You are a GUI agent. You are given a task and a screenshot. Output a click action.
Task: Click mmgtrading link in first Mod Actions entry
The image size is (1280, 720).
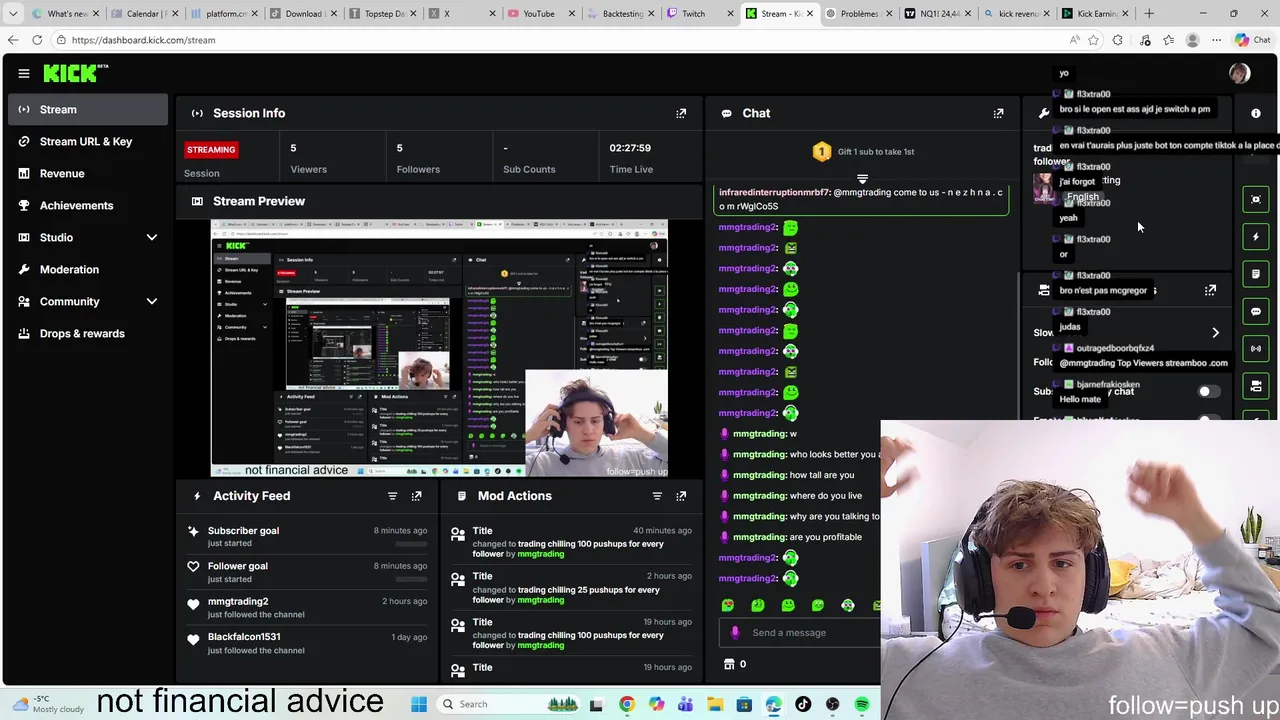click(x=540, y=554)
